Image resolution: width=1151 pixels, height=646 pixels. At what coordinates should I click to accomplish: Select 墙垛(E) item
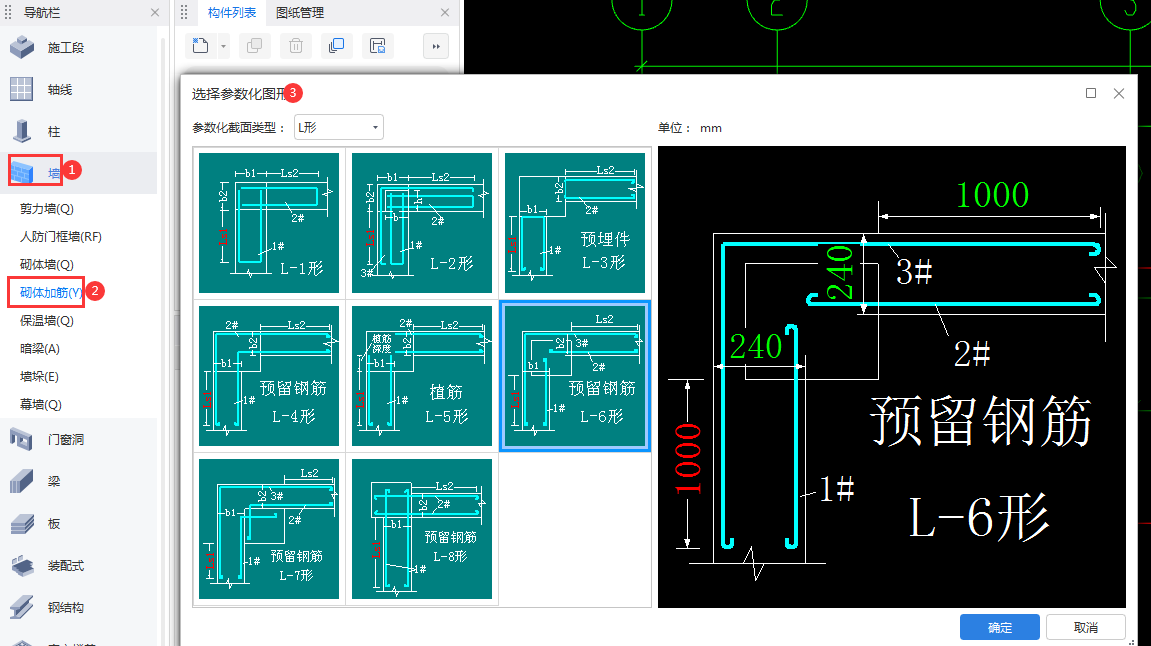click(40, 376)
